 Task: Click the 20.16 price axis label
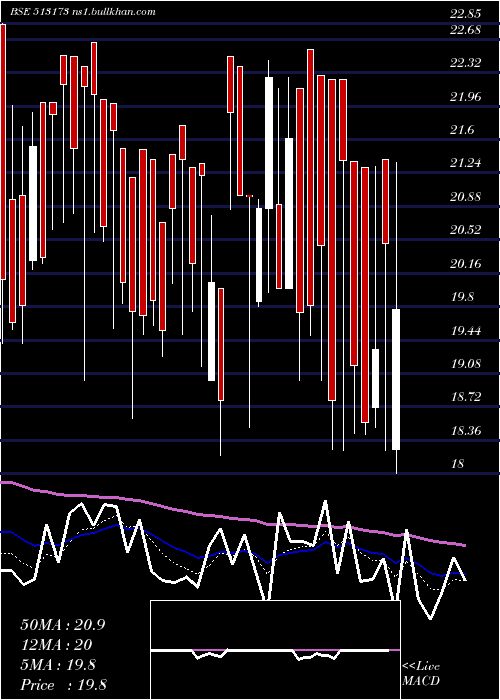pos(466,263)
